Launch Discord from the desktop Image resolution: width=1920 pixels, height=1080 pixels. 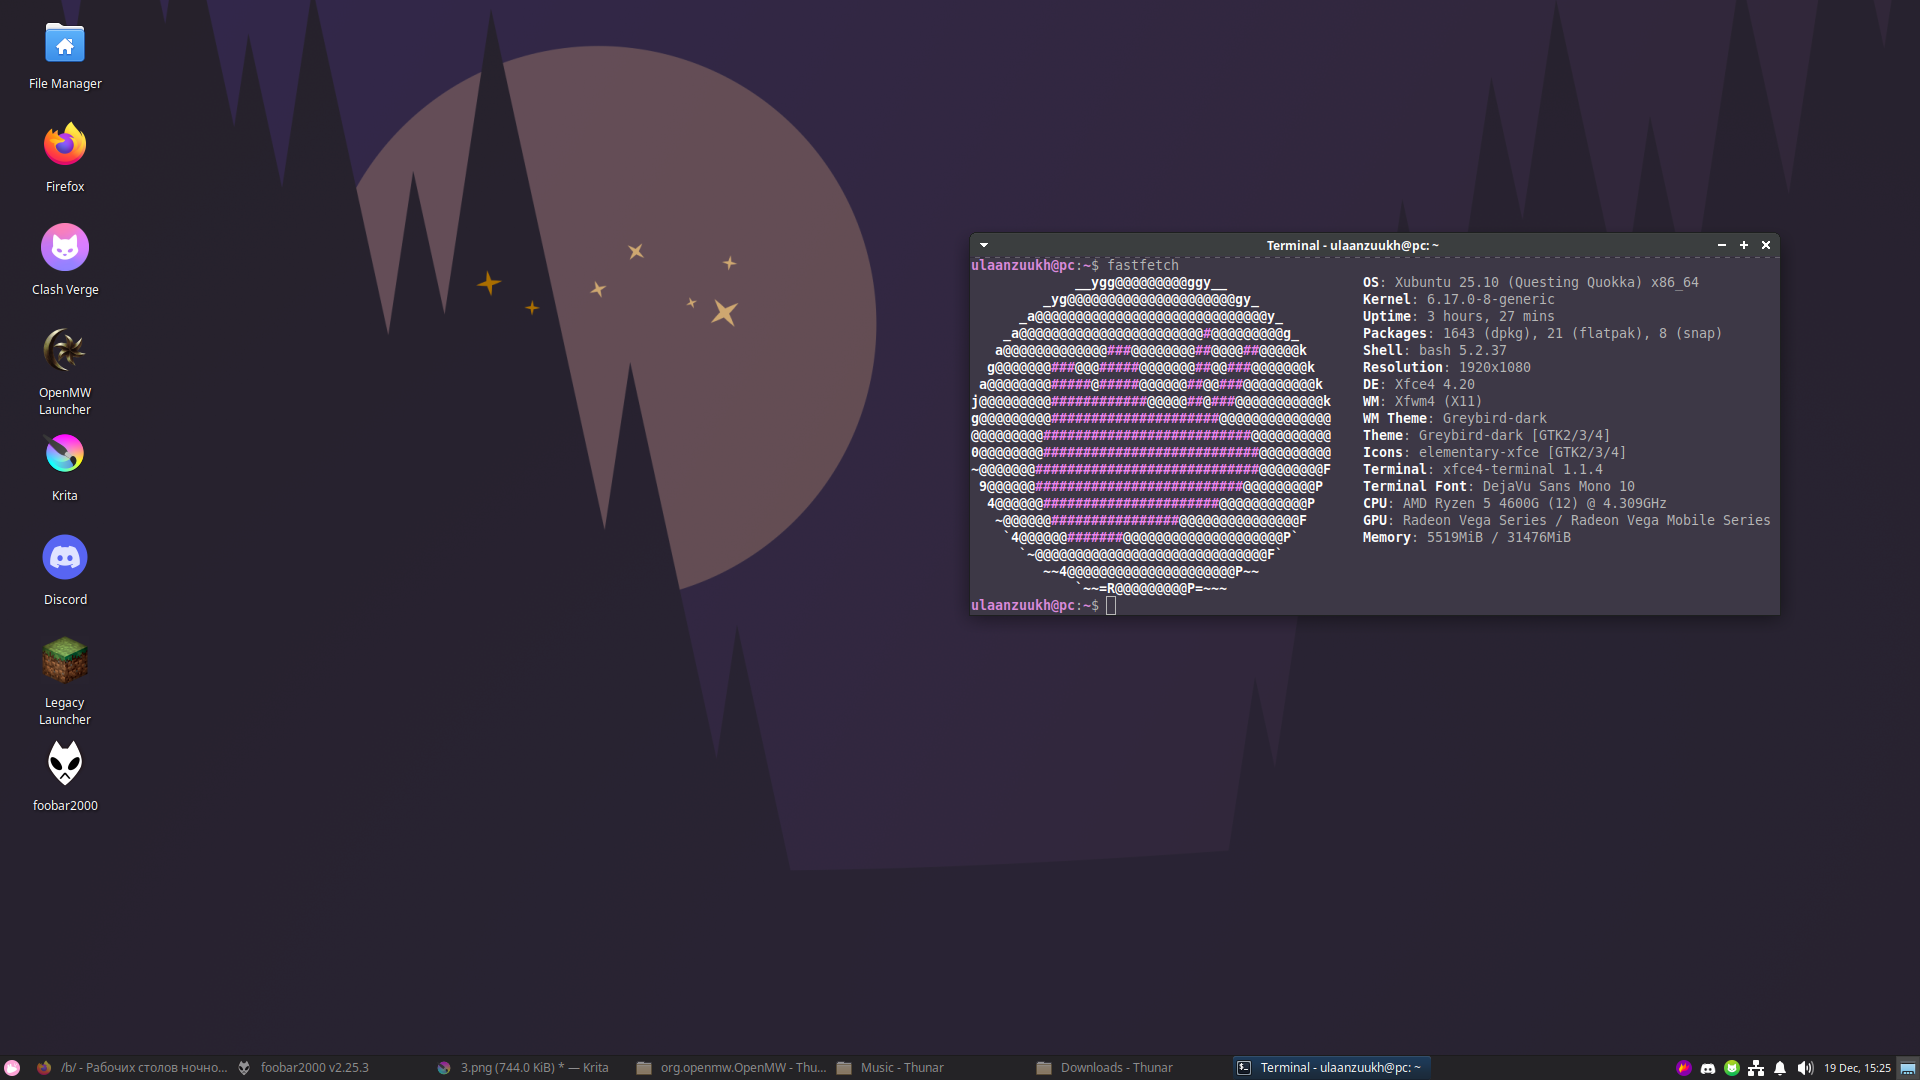(65, 557)
